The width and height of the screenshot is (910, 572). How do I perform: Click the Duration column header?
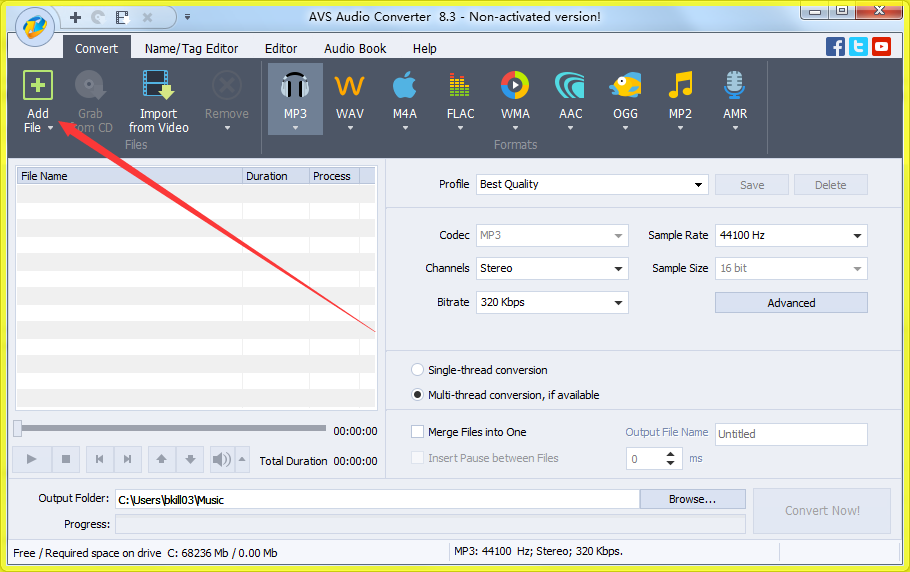point(276,176)
